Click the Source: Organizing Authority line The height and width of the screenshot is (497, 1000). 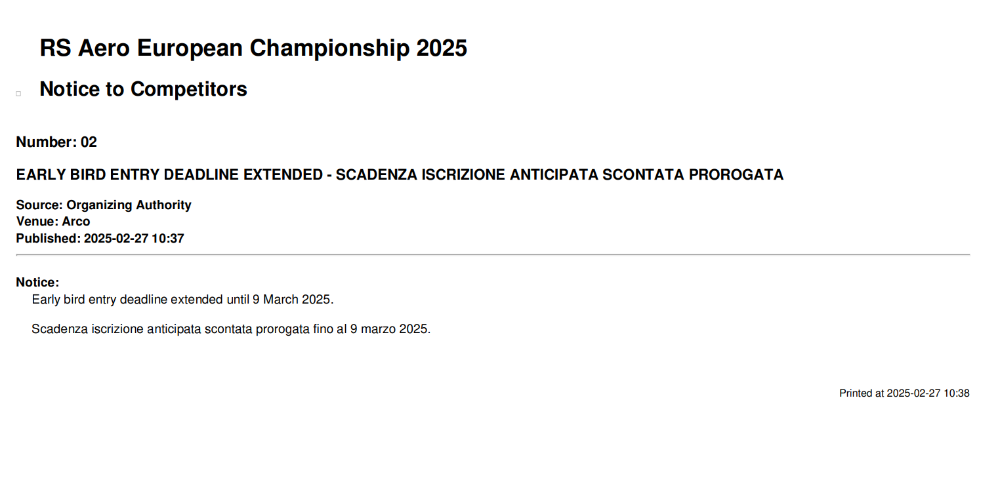tap(103, 205)
